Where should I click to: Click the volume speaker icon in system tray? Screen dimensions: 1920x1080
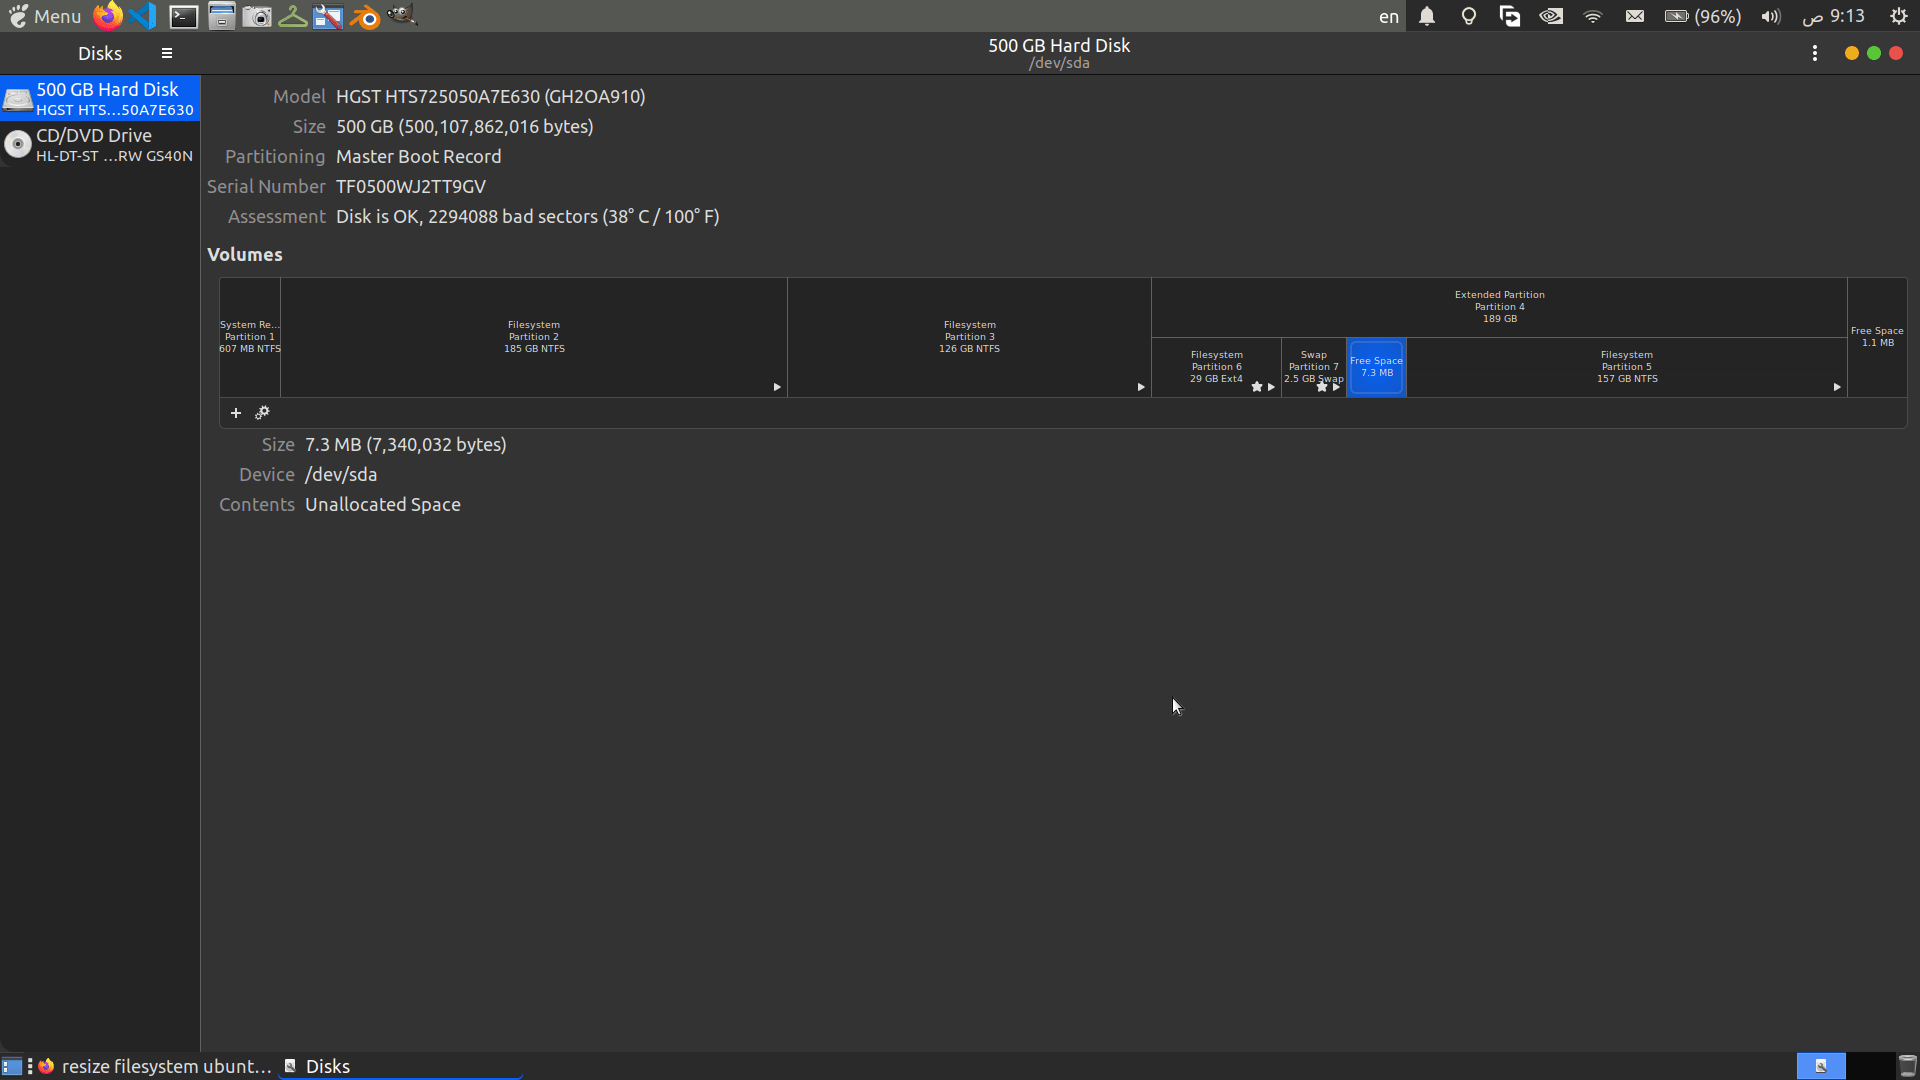(x=1769, y=16)
